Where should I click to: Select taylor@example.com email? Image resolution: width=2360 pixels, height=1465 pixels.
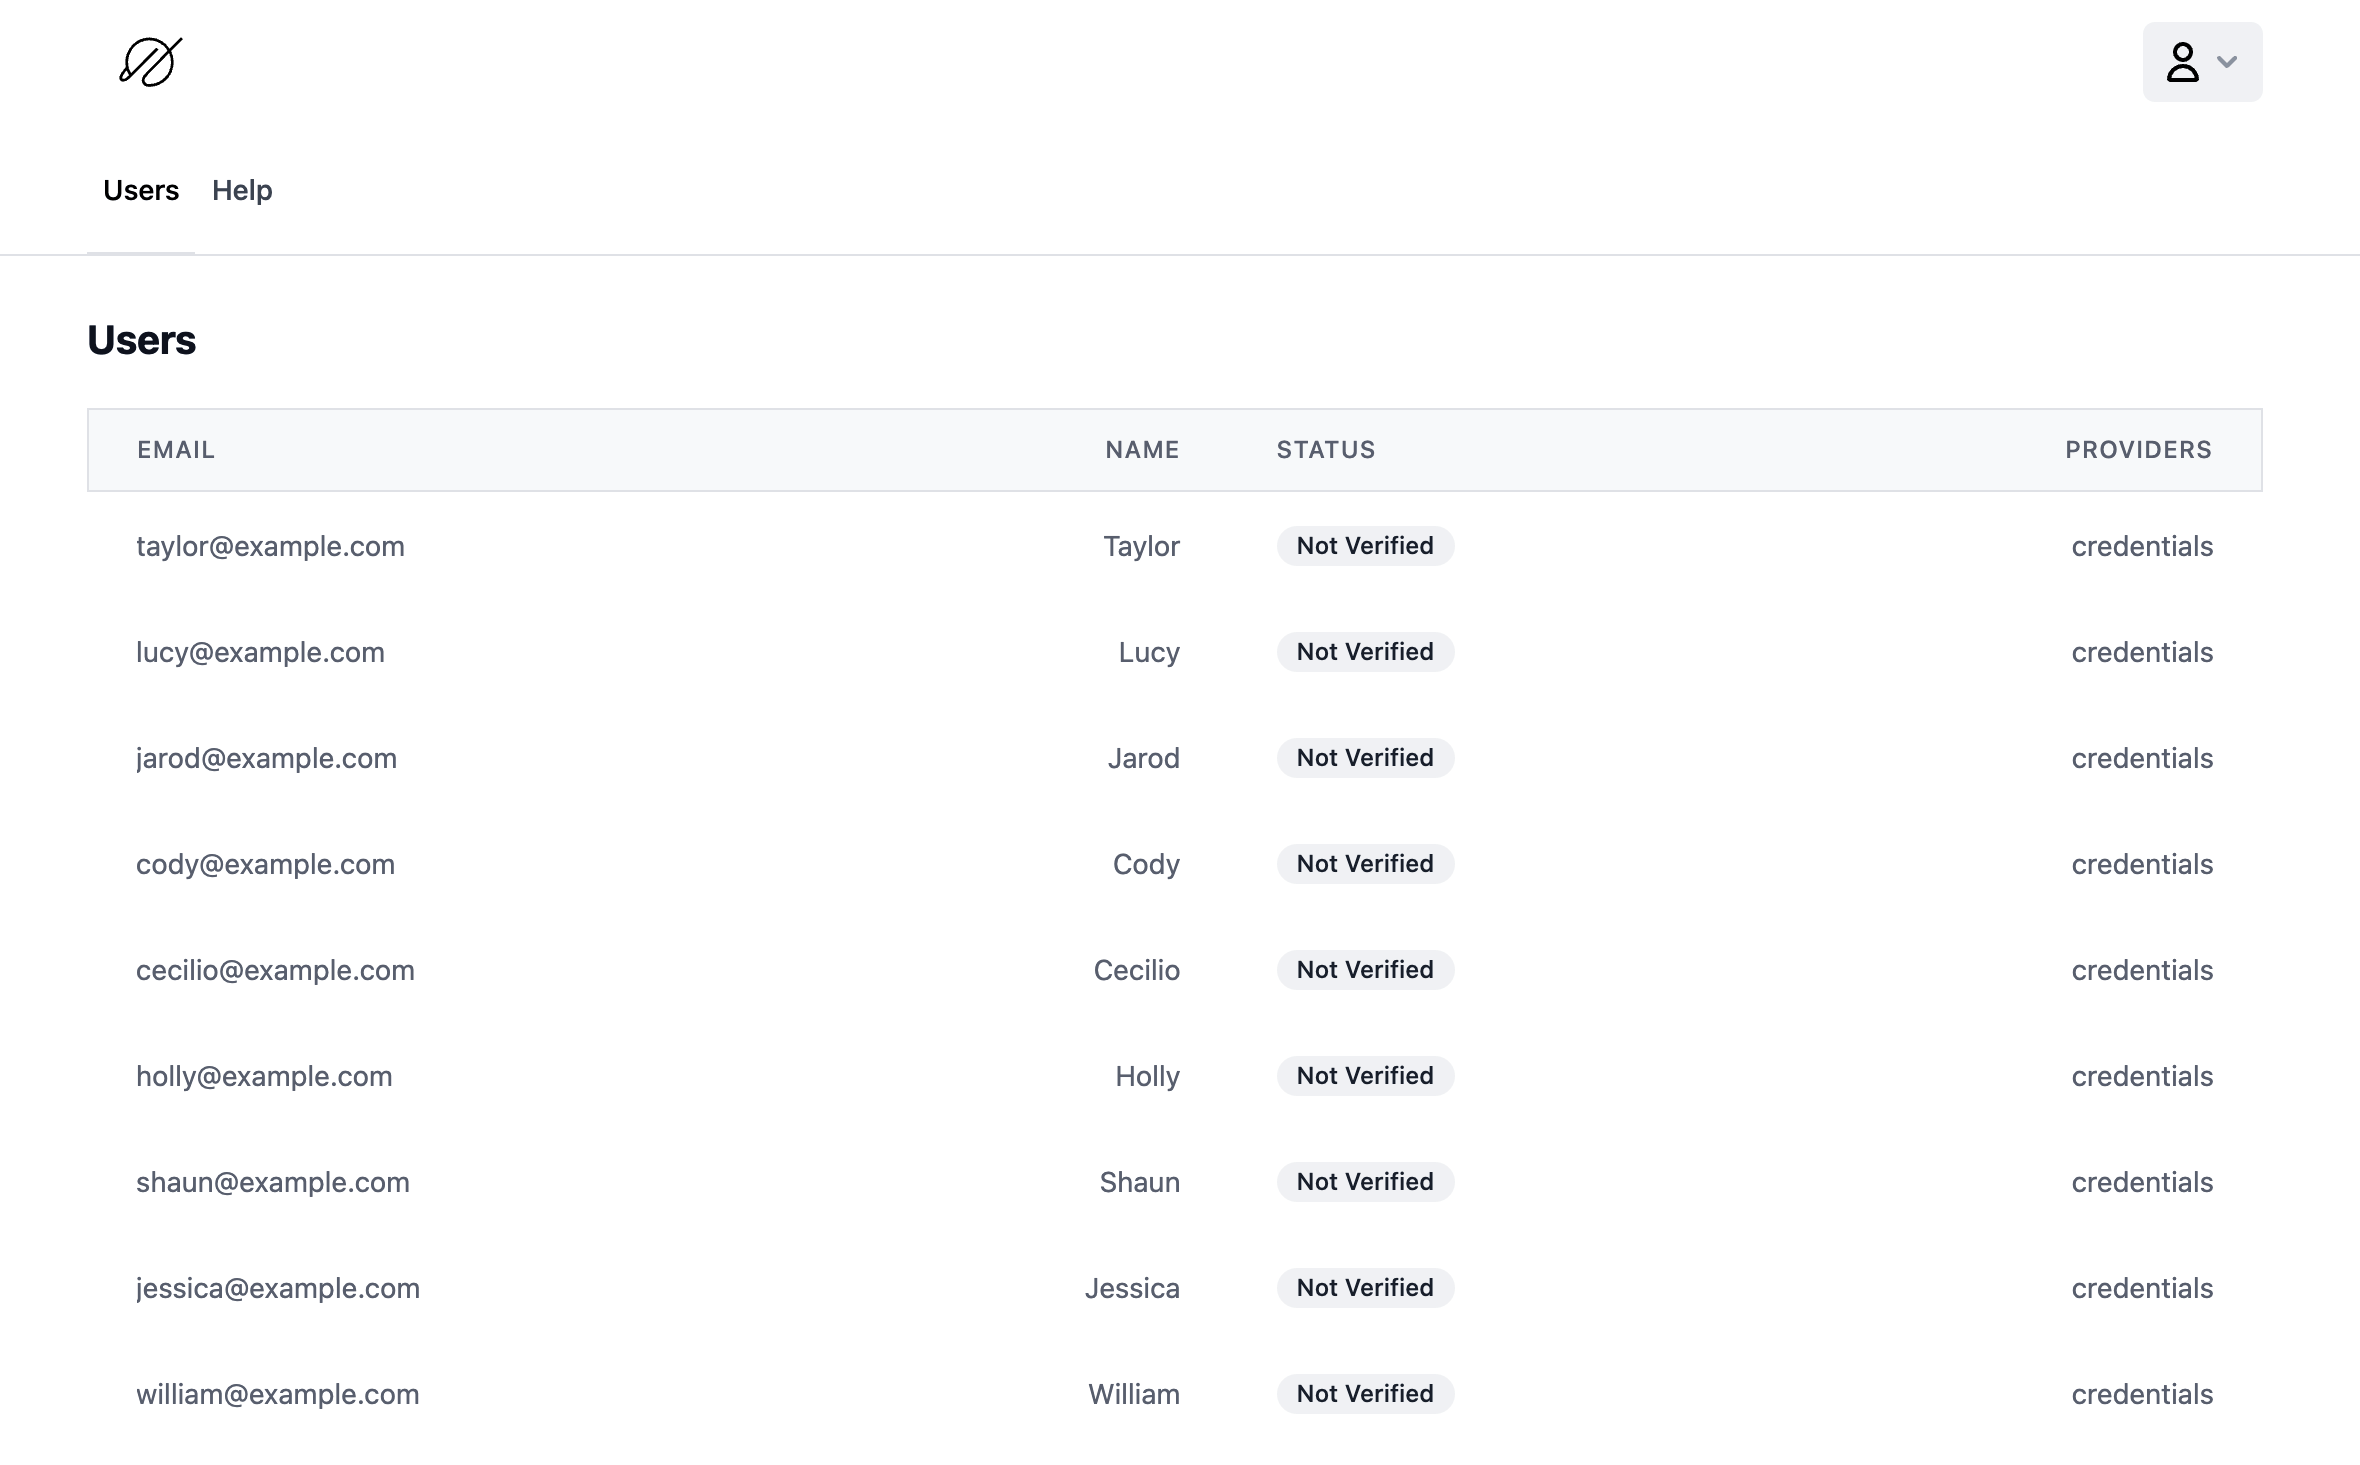pyautogui.click(x=270, y=546)
